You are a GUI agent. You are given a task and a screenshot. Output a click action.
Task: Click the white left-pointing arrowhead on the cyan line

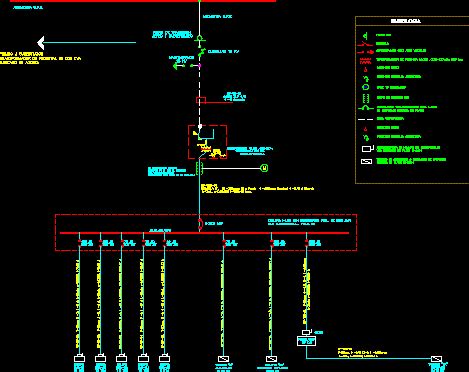click(x=41, y=43)
